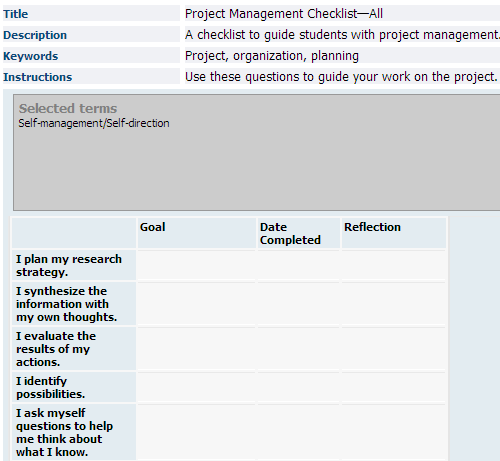Click Goal cell for evaluate results row
Screen dimensions: 500x461
196,349
